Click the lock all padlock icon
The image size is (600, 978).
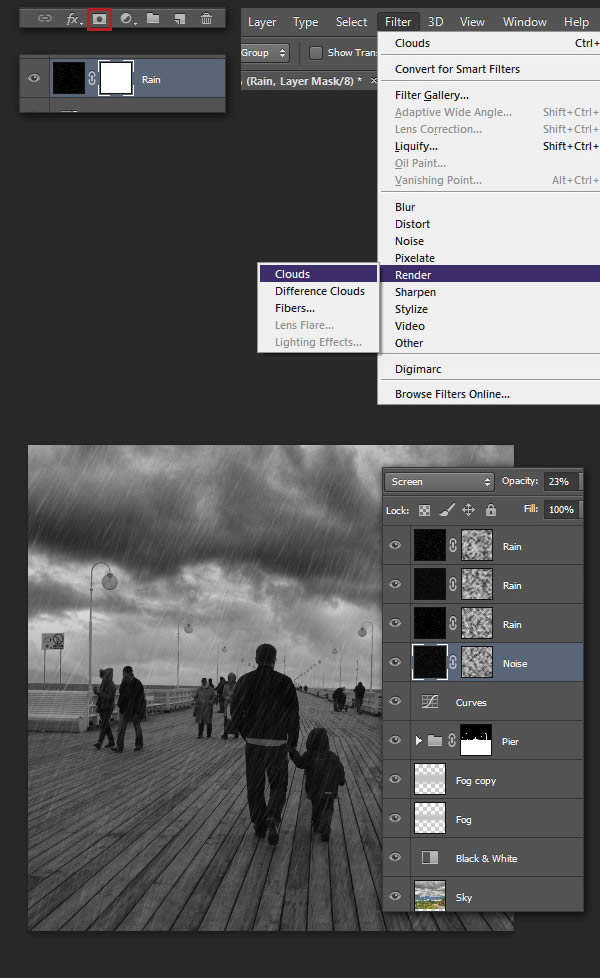490,510
